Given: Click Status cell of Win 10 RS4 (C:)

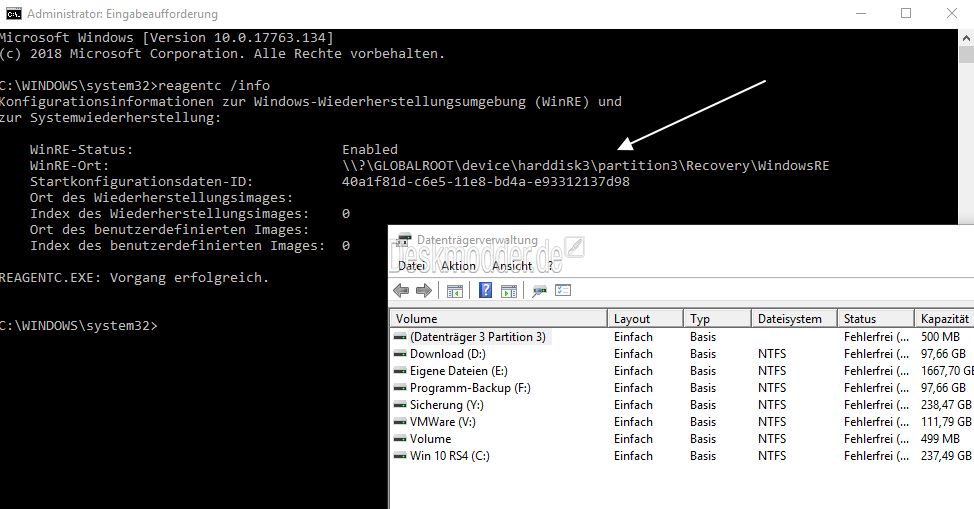Looking at the screenshot, I should coord(876,456).
